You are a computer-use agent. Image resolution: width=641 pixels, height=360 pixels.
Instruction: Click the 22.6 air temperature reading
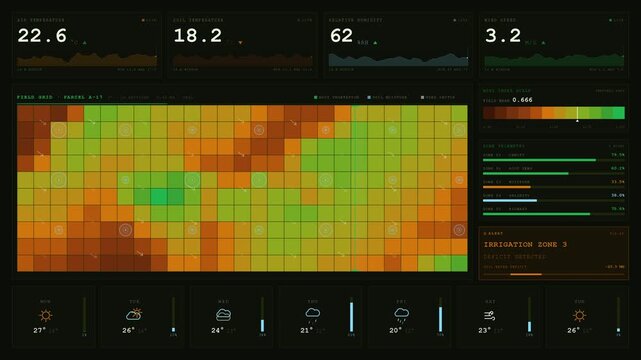[x=42, y=36]
